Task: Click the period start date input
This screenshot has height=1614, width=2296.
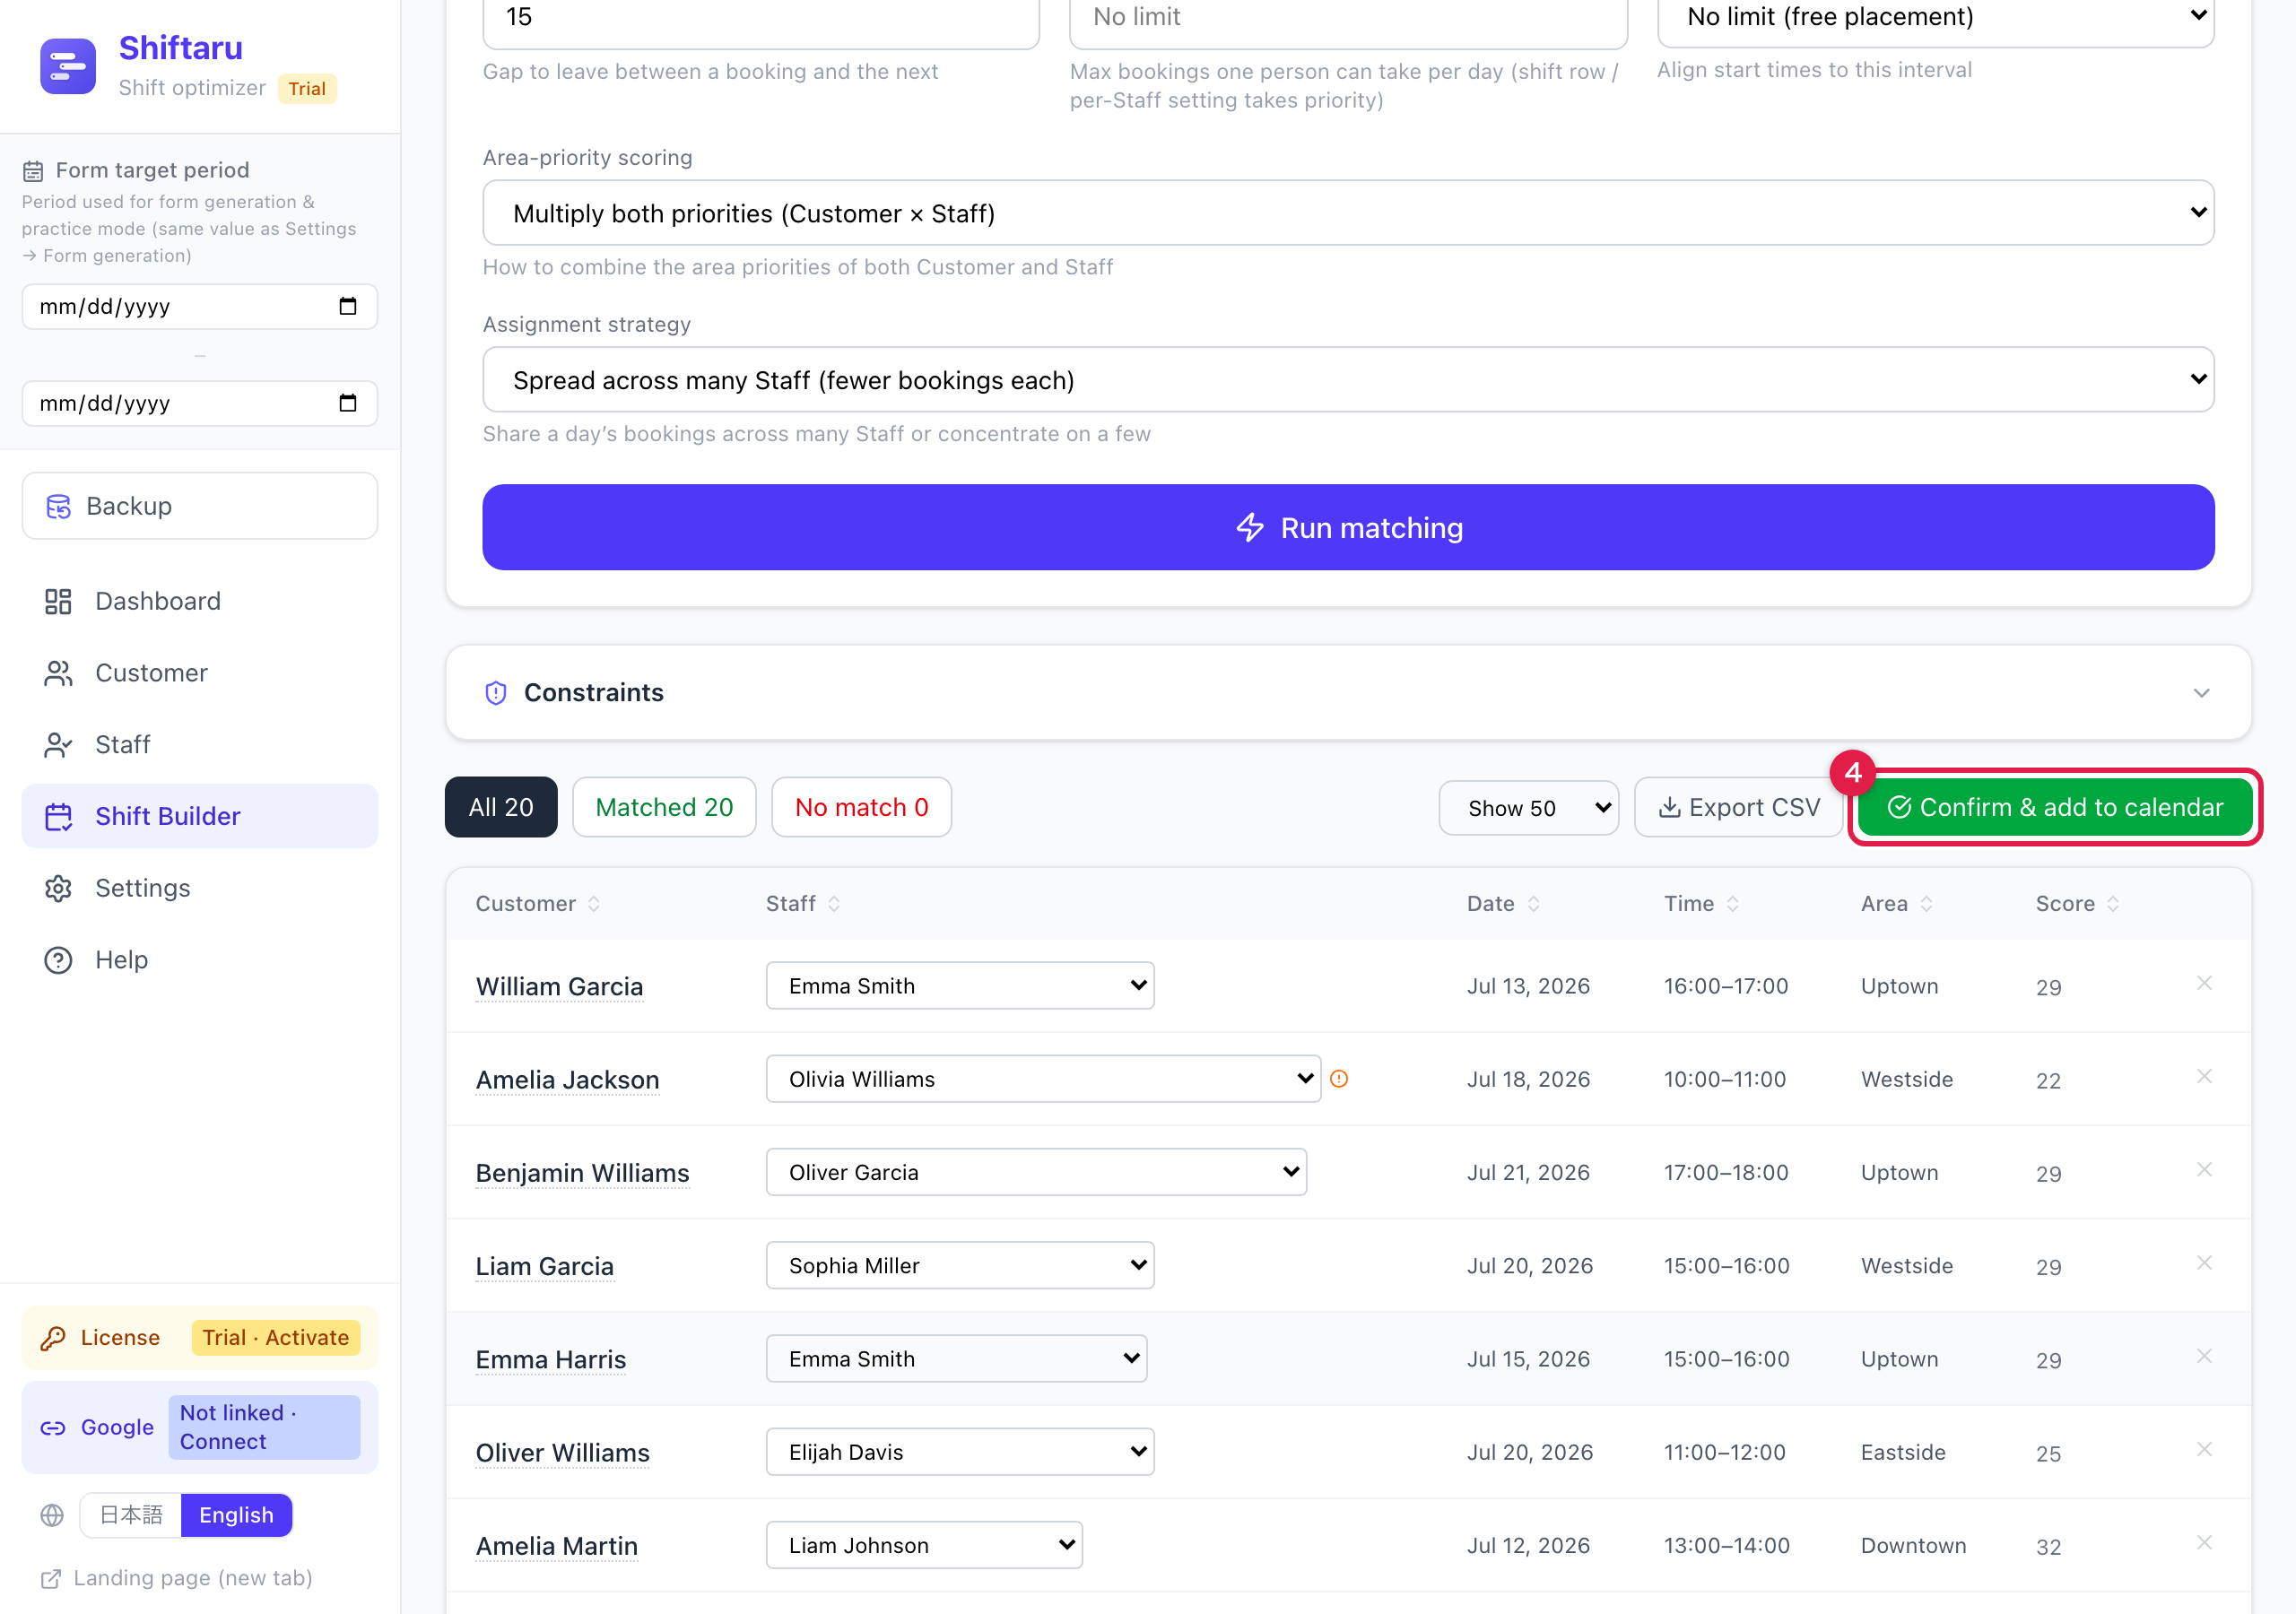Action: [x=200, y=306]
